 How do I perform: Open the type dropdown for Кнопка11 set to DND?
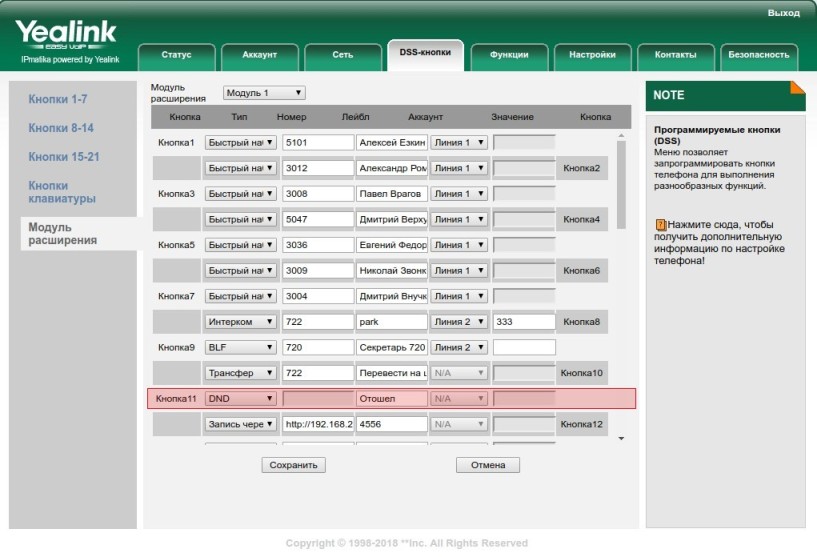(240, 399)
